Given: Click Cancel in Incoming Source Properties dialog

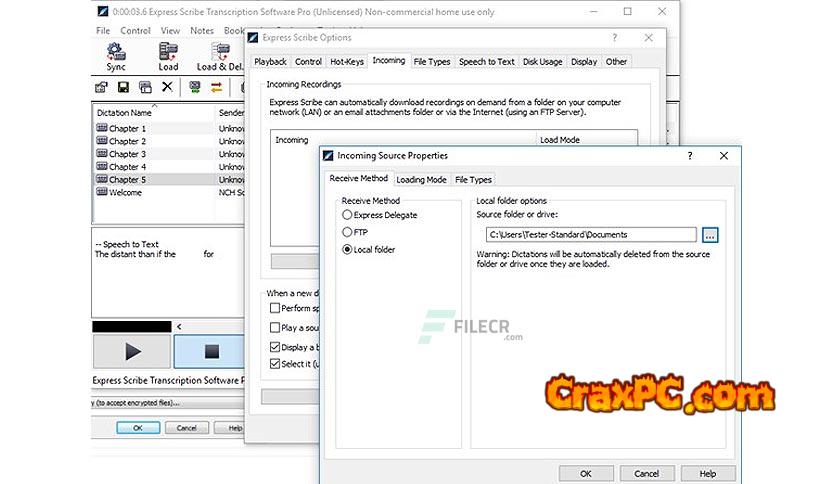Looking at the screenshot, I should tap(646, 473).
